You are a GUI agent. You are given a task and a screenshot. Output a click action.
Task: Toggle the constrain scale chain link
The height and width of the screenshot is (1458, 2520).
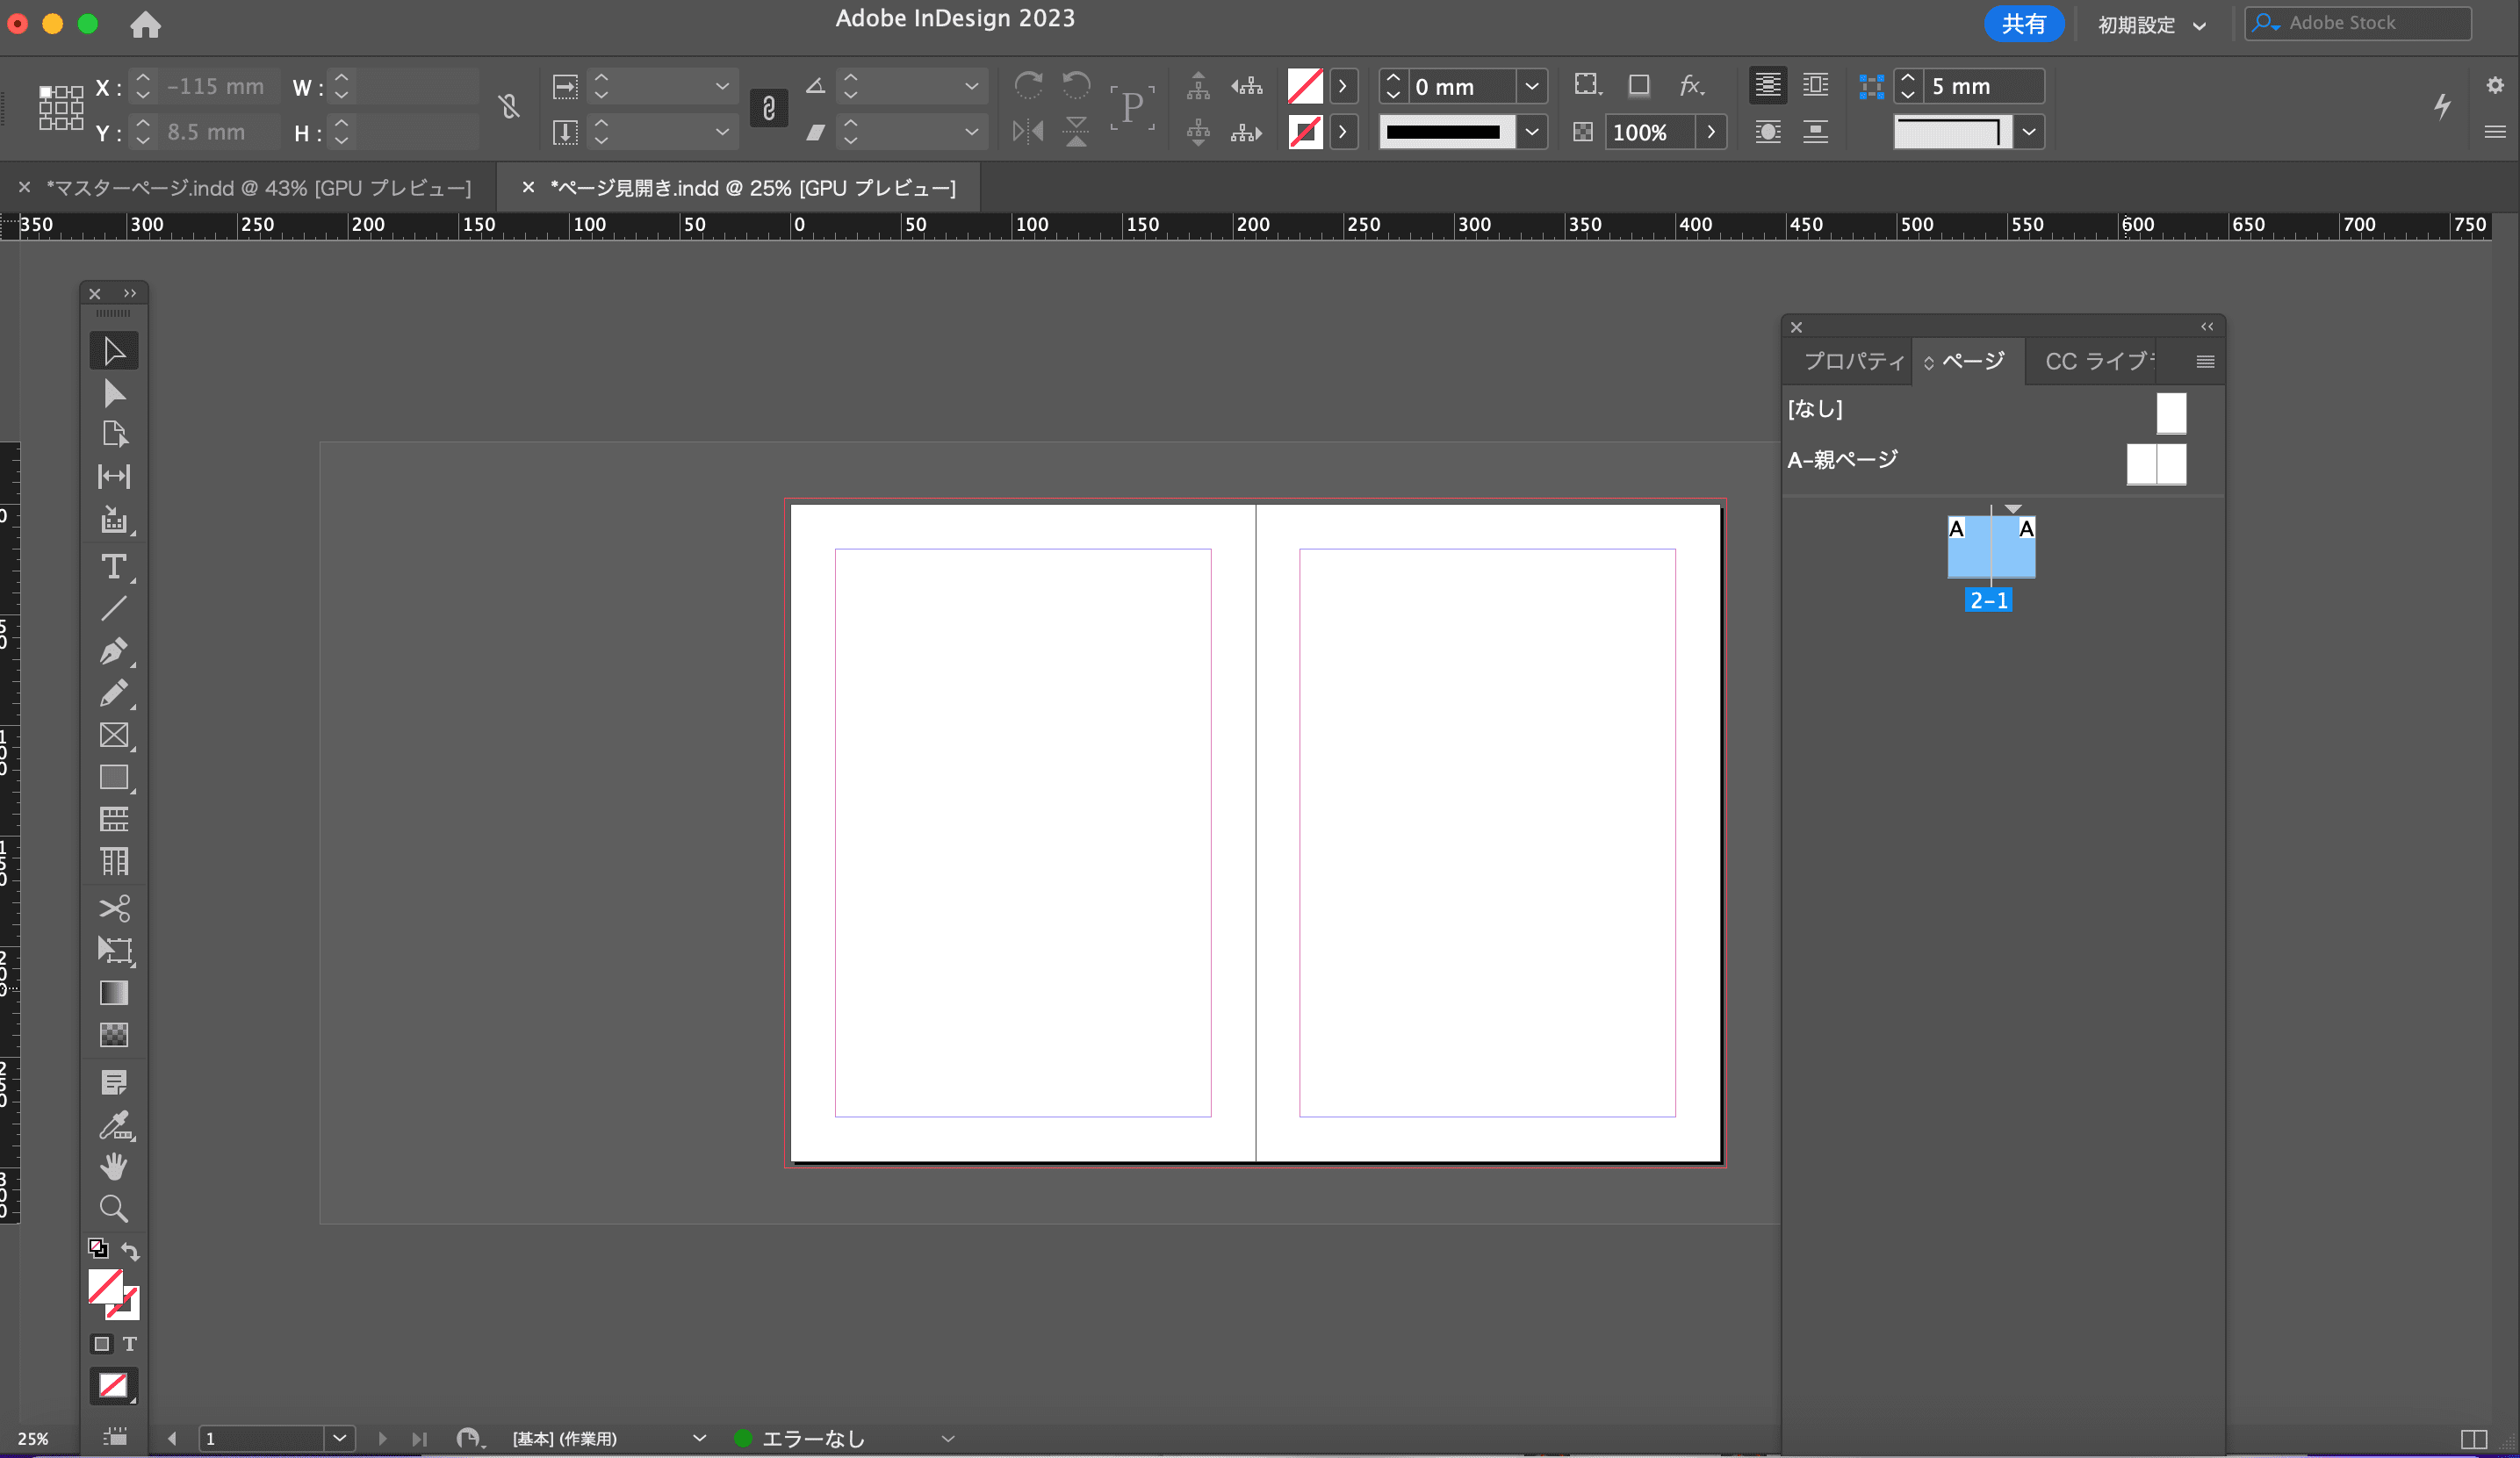pyautogui.click(x=768, y=108)
